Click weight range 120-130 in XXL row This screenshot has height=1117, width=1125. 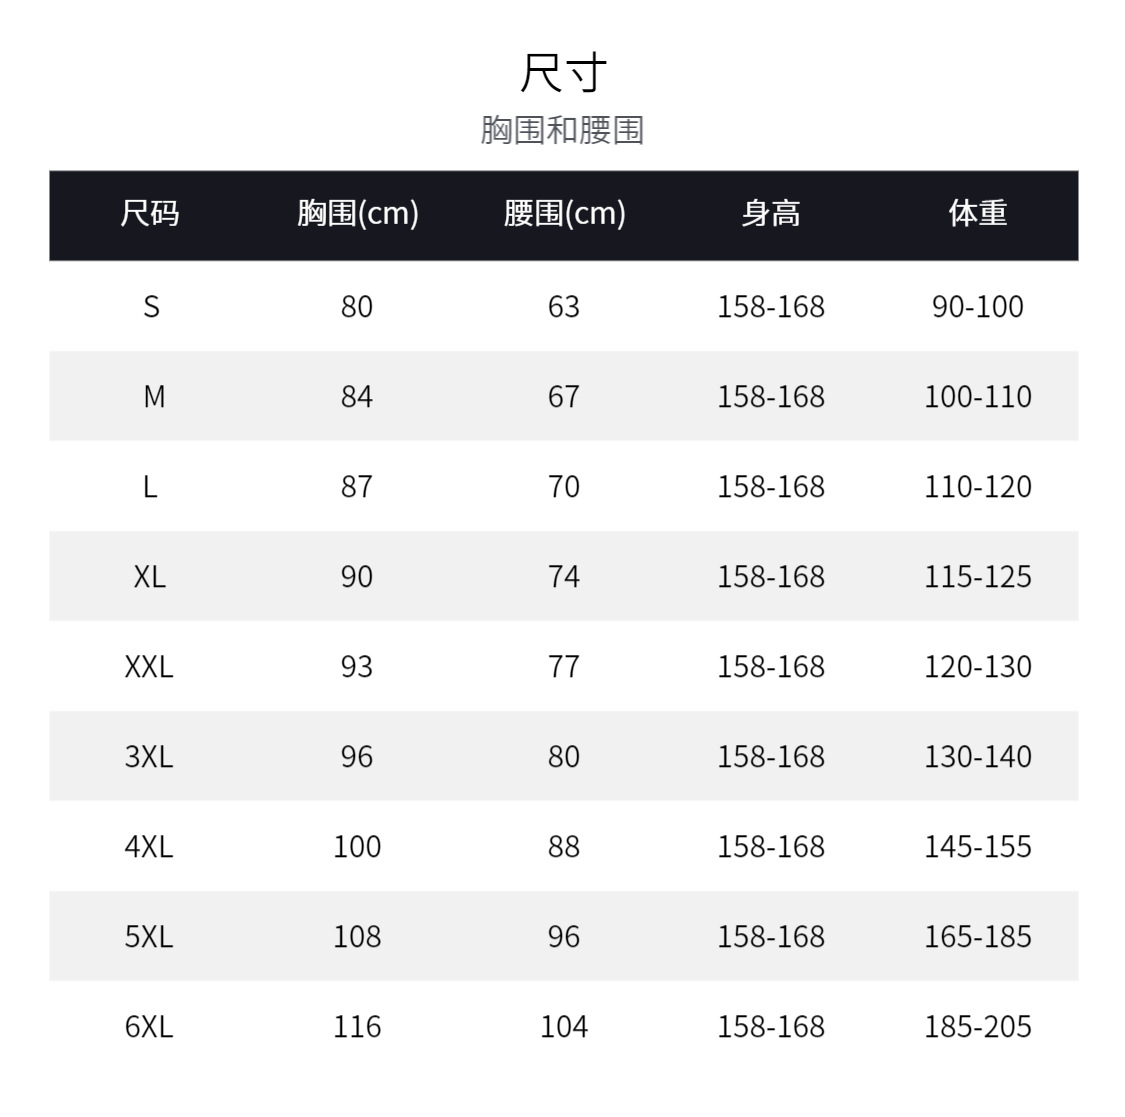coord(977,667)
